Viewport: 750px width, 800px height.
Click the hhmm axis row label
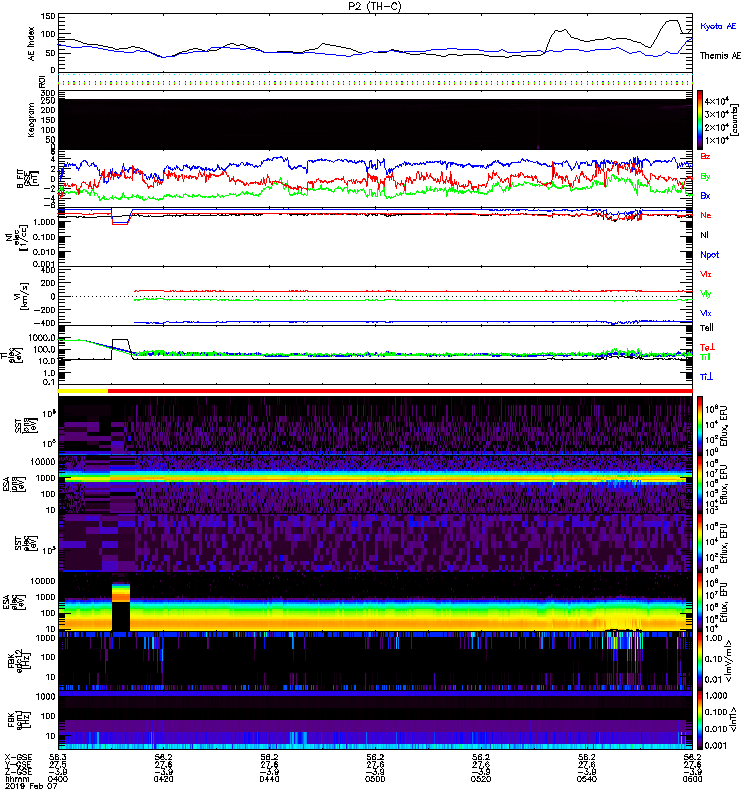click(15, 779)
